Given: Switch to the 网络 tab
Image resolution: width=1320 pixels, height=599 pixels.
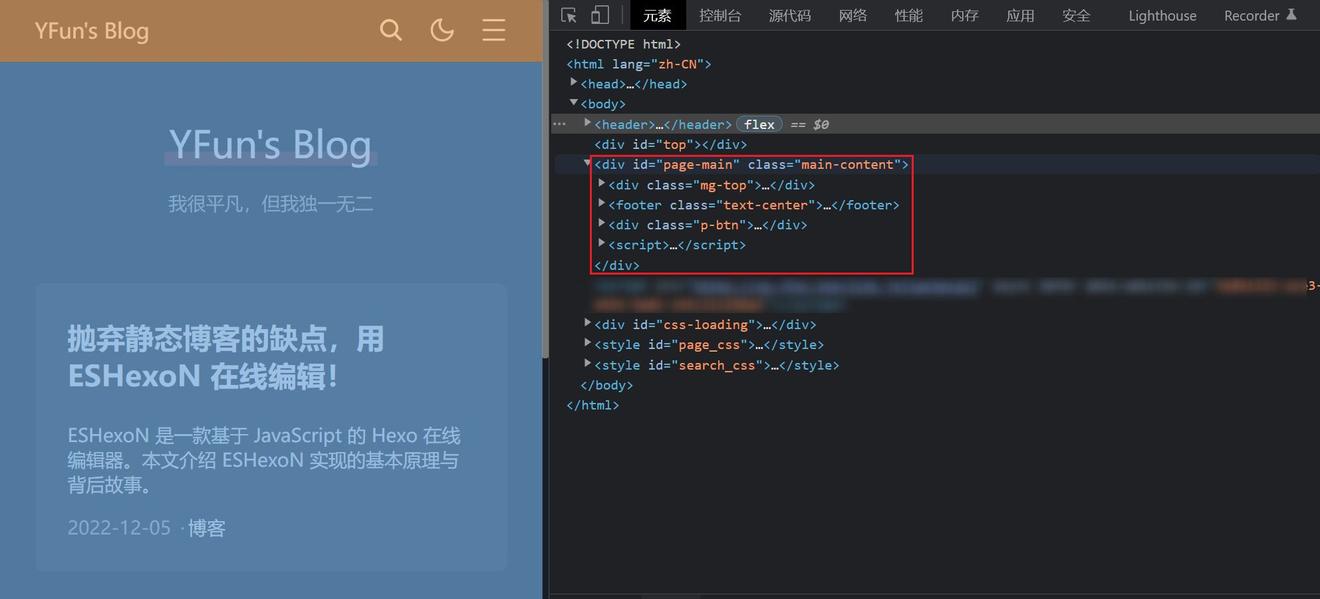Looking at the screenshot, I should click(852, 15).
